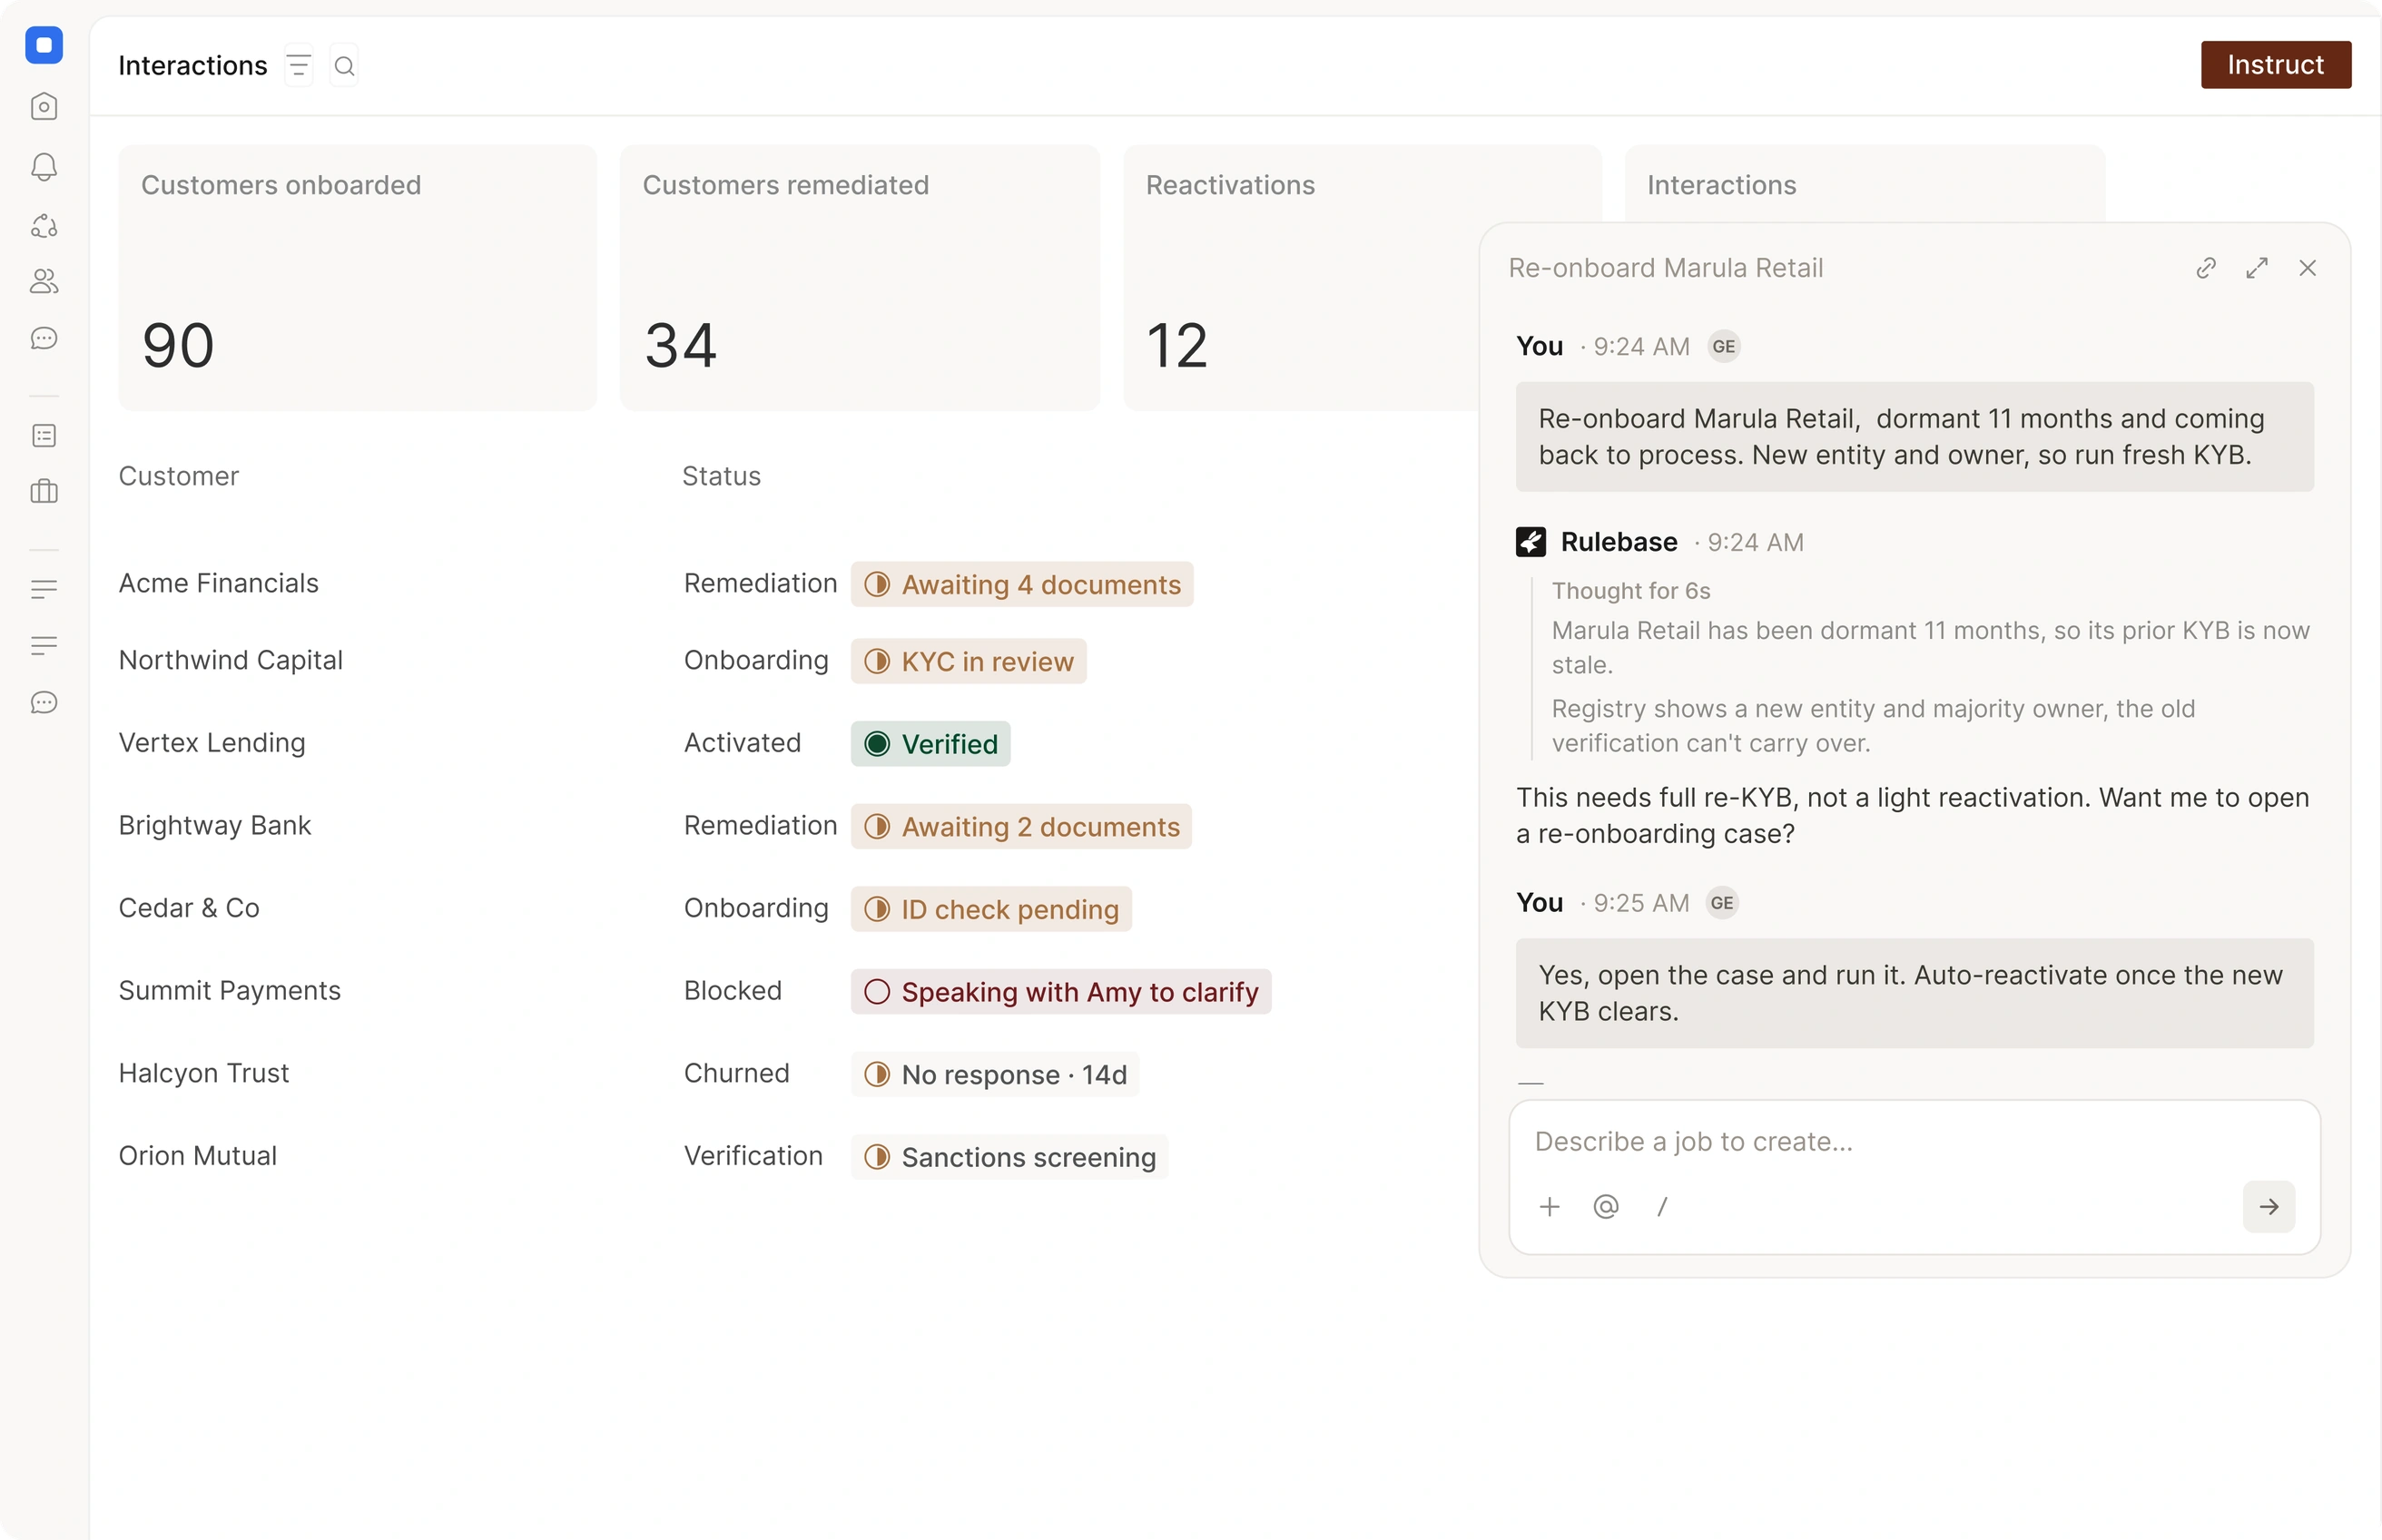This screenshot has width=2382, height=1540.
Task: Open the workflow cycle icon in sidebar
Action: point(44,226)
